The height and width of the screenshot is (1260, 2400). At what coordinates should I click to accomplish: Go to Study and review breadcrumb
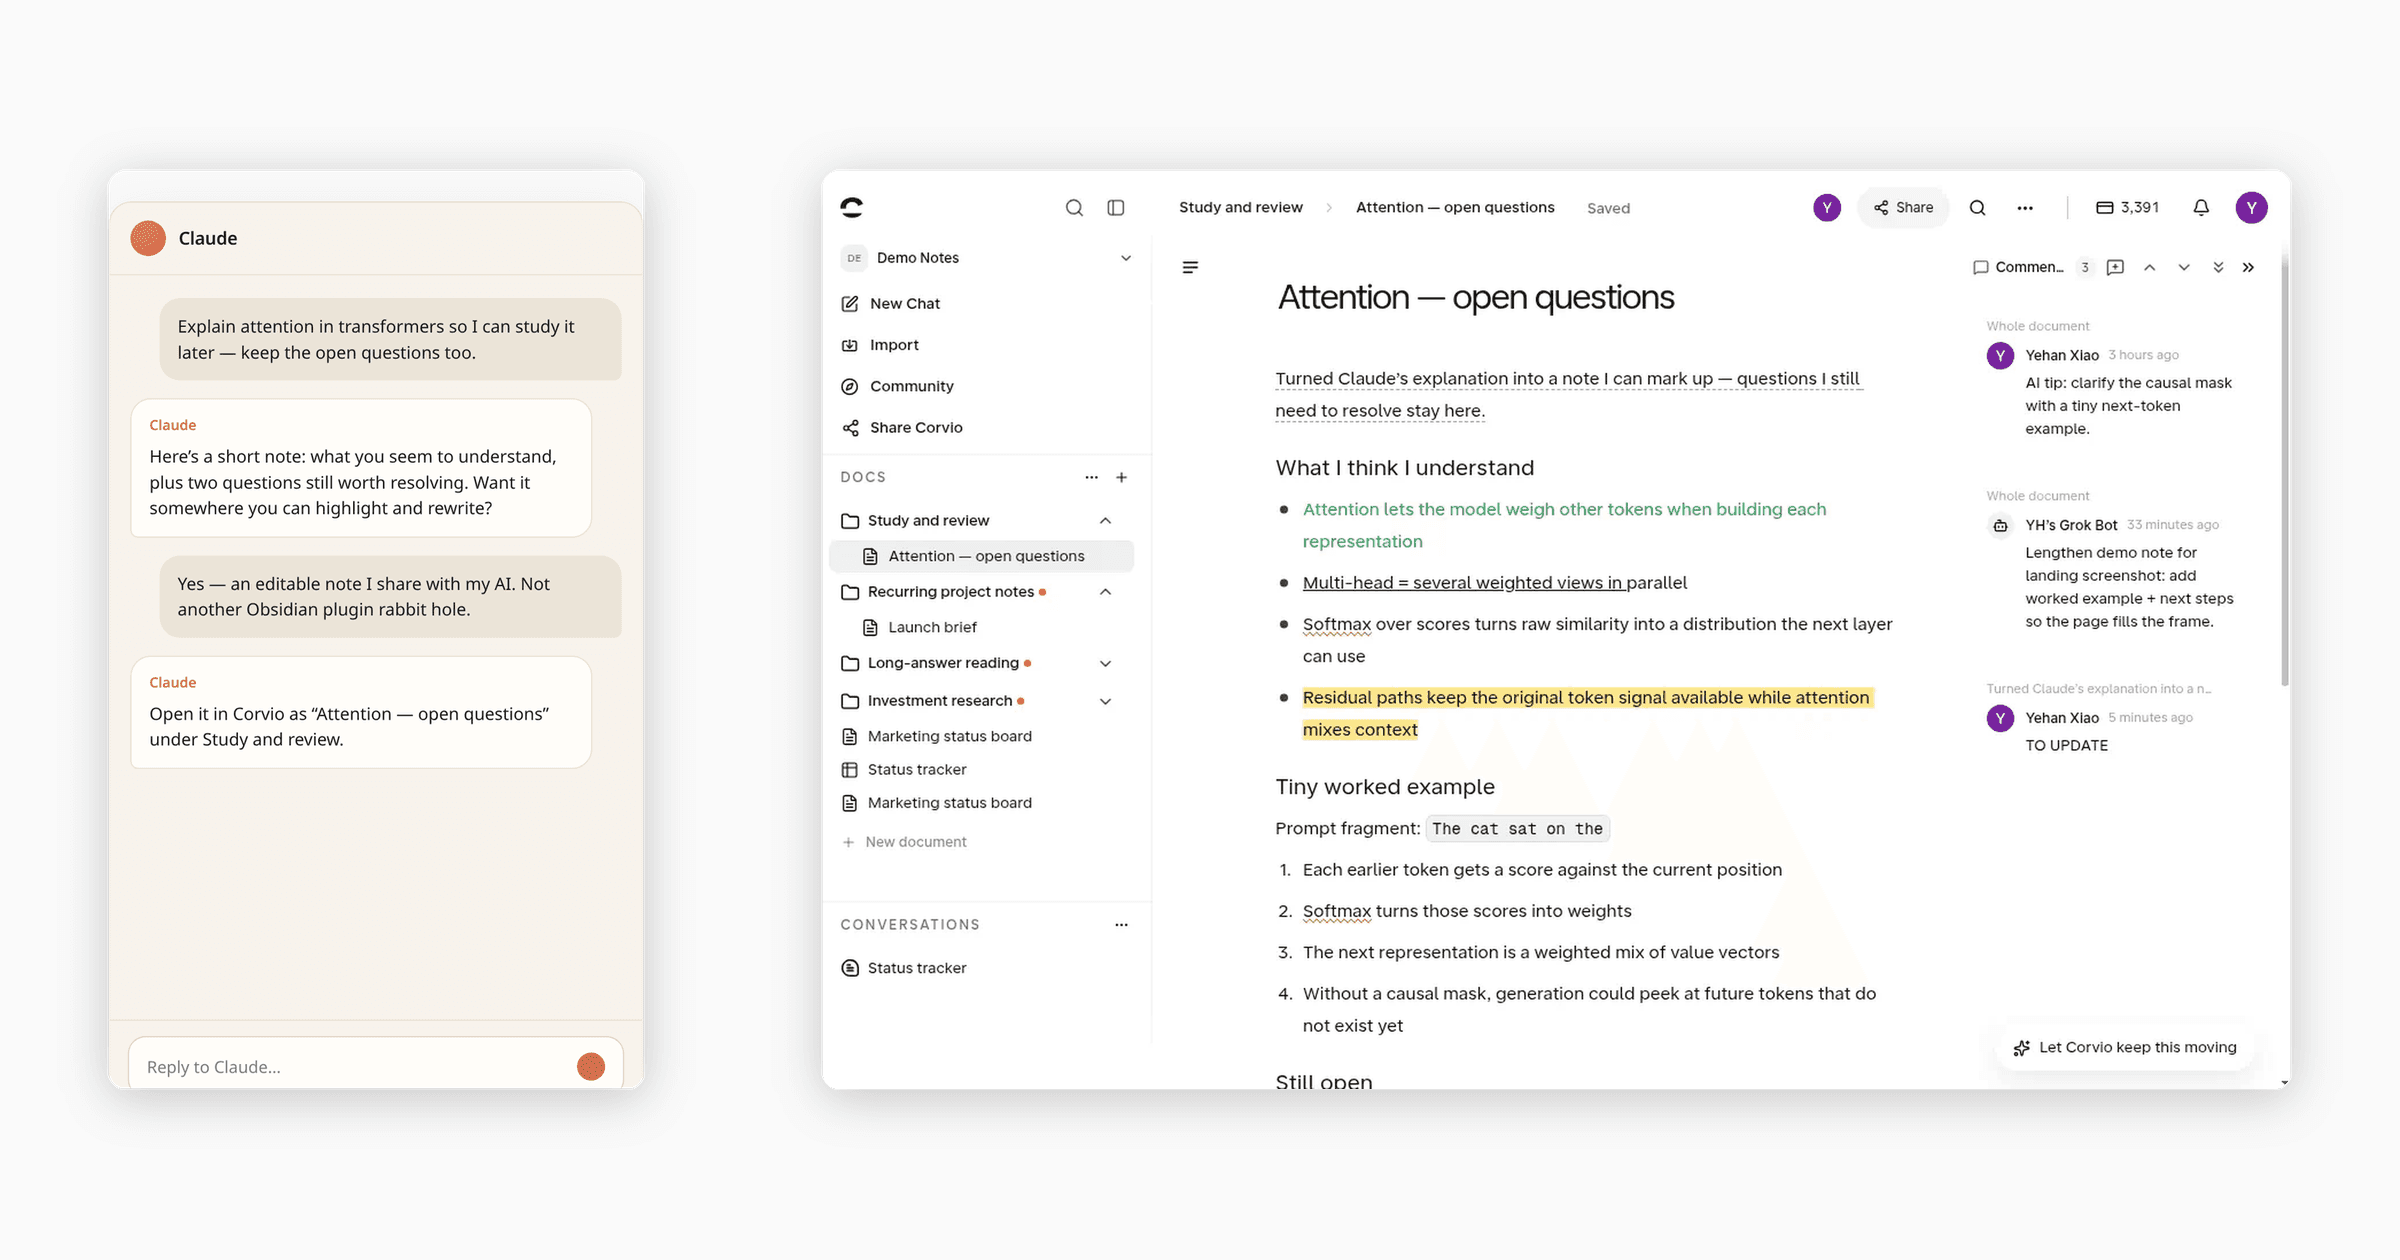[1240, 207]
